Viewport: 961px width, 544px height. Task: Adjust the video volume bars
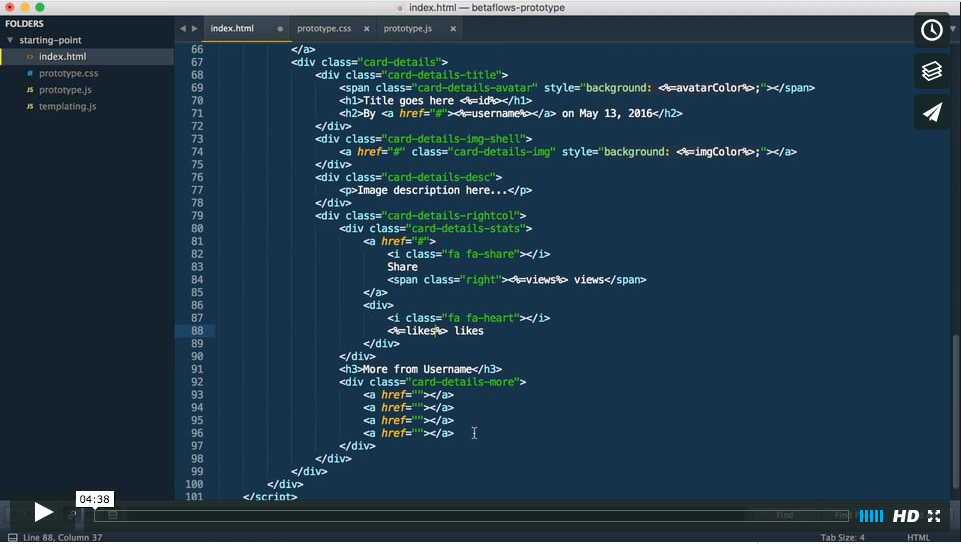click(x=871, y=516)
